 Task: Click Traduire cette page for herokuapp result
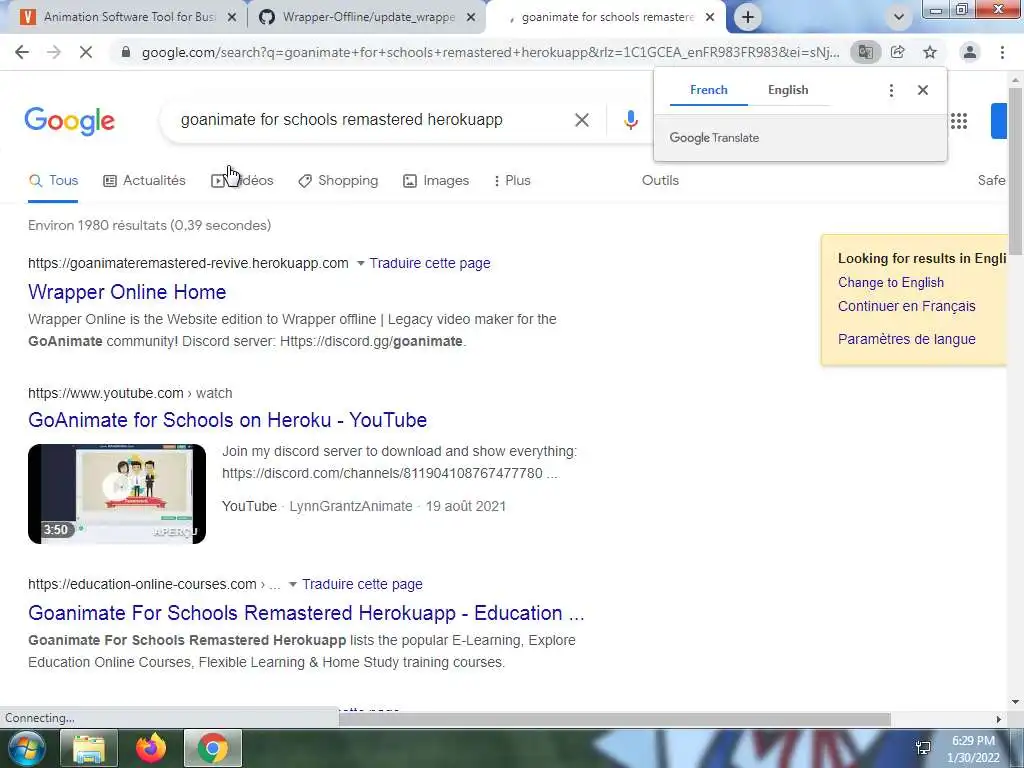pyautogui.click(x=430, y=263)
